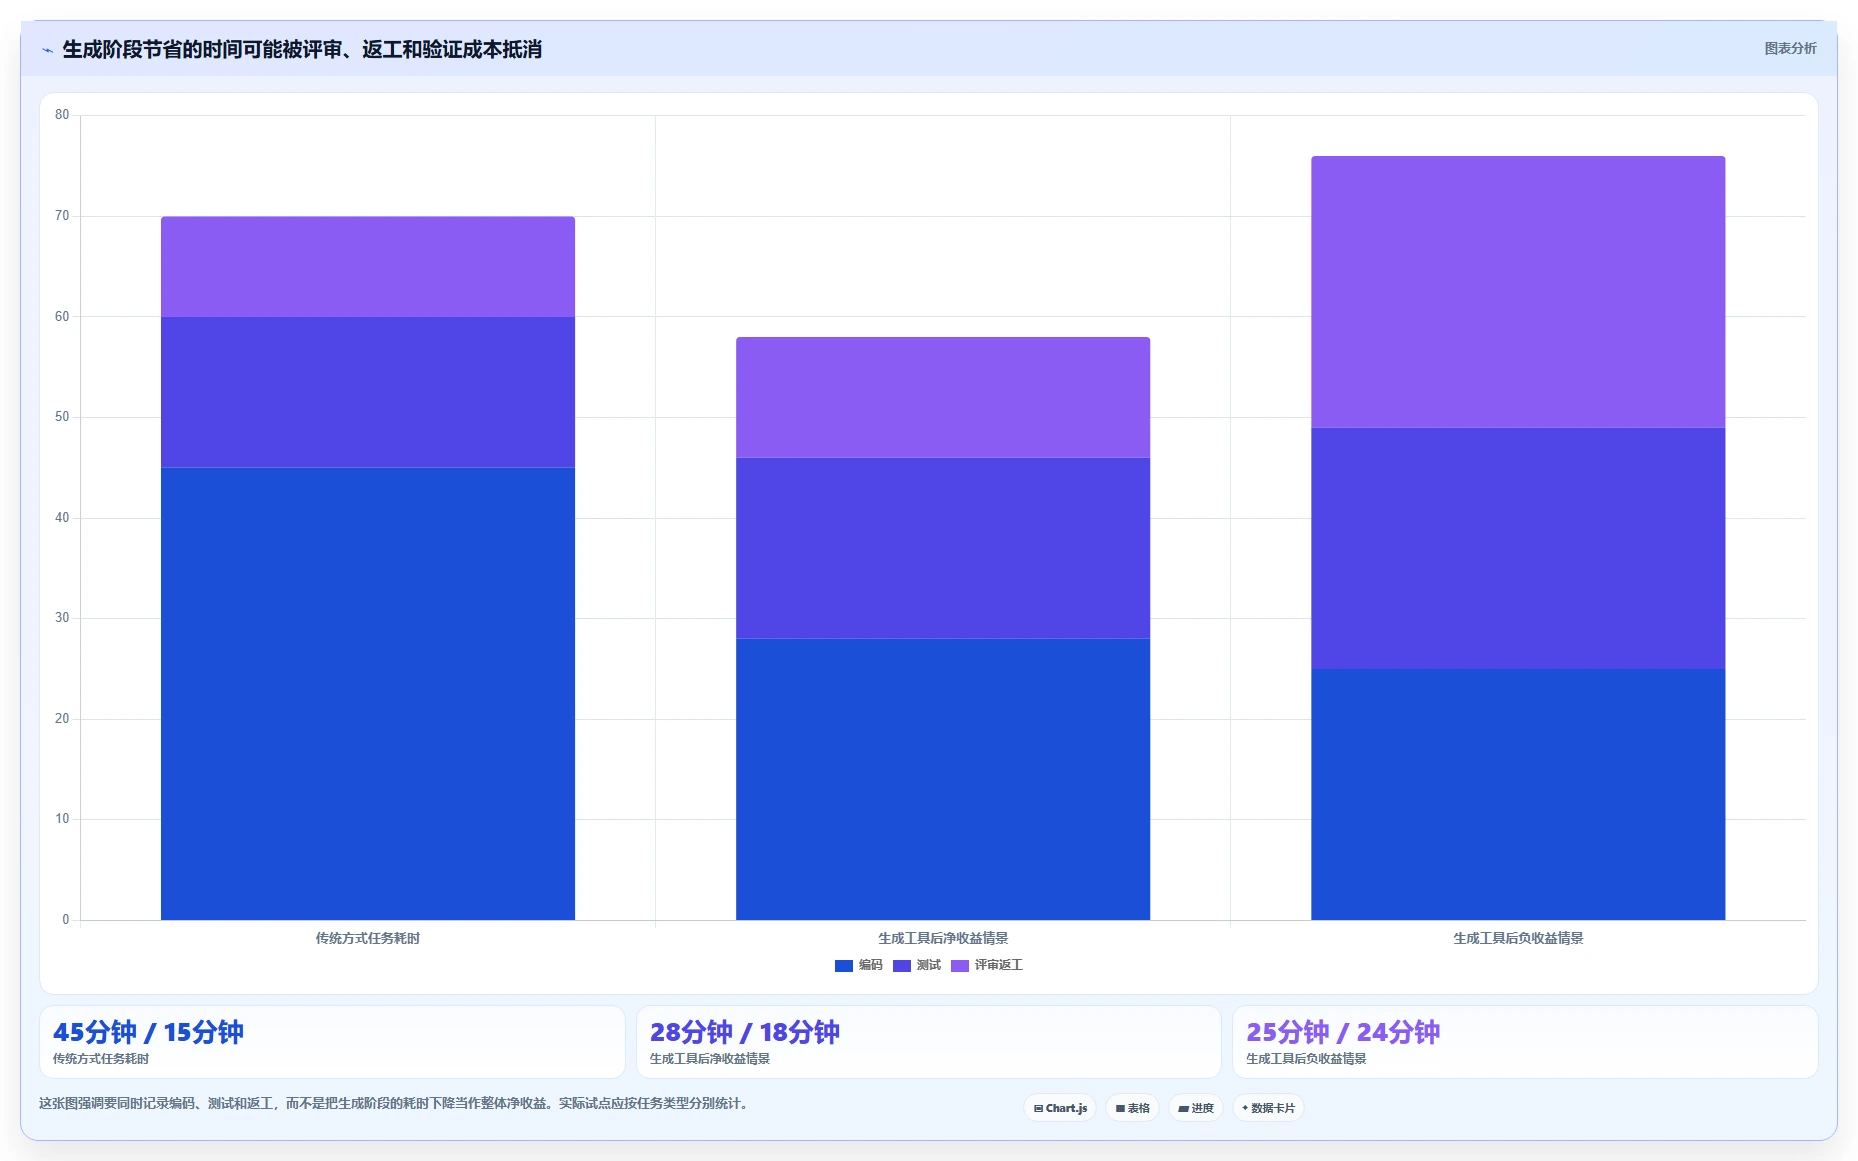The image size is (1858, 1161).
Task: Click the y-axis tick label 20
Action: pos(62,719)
